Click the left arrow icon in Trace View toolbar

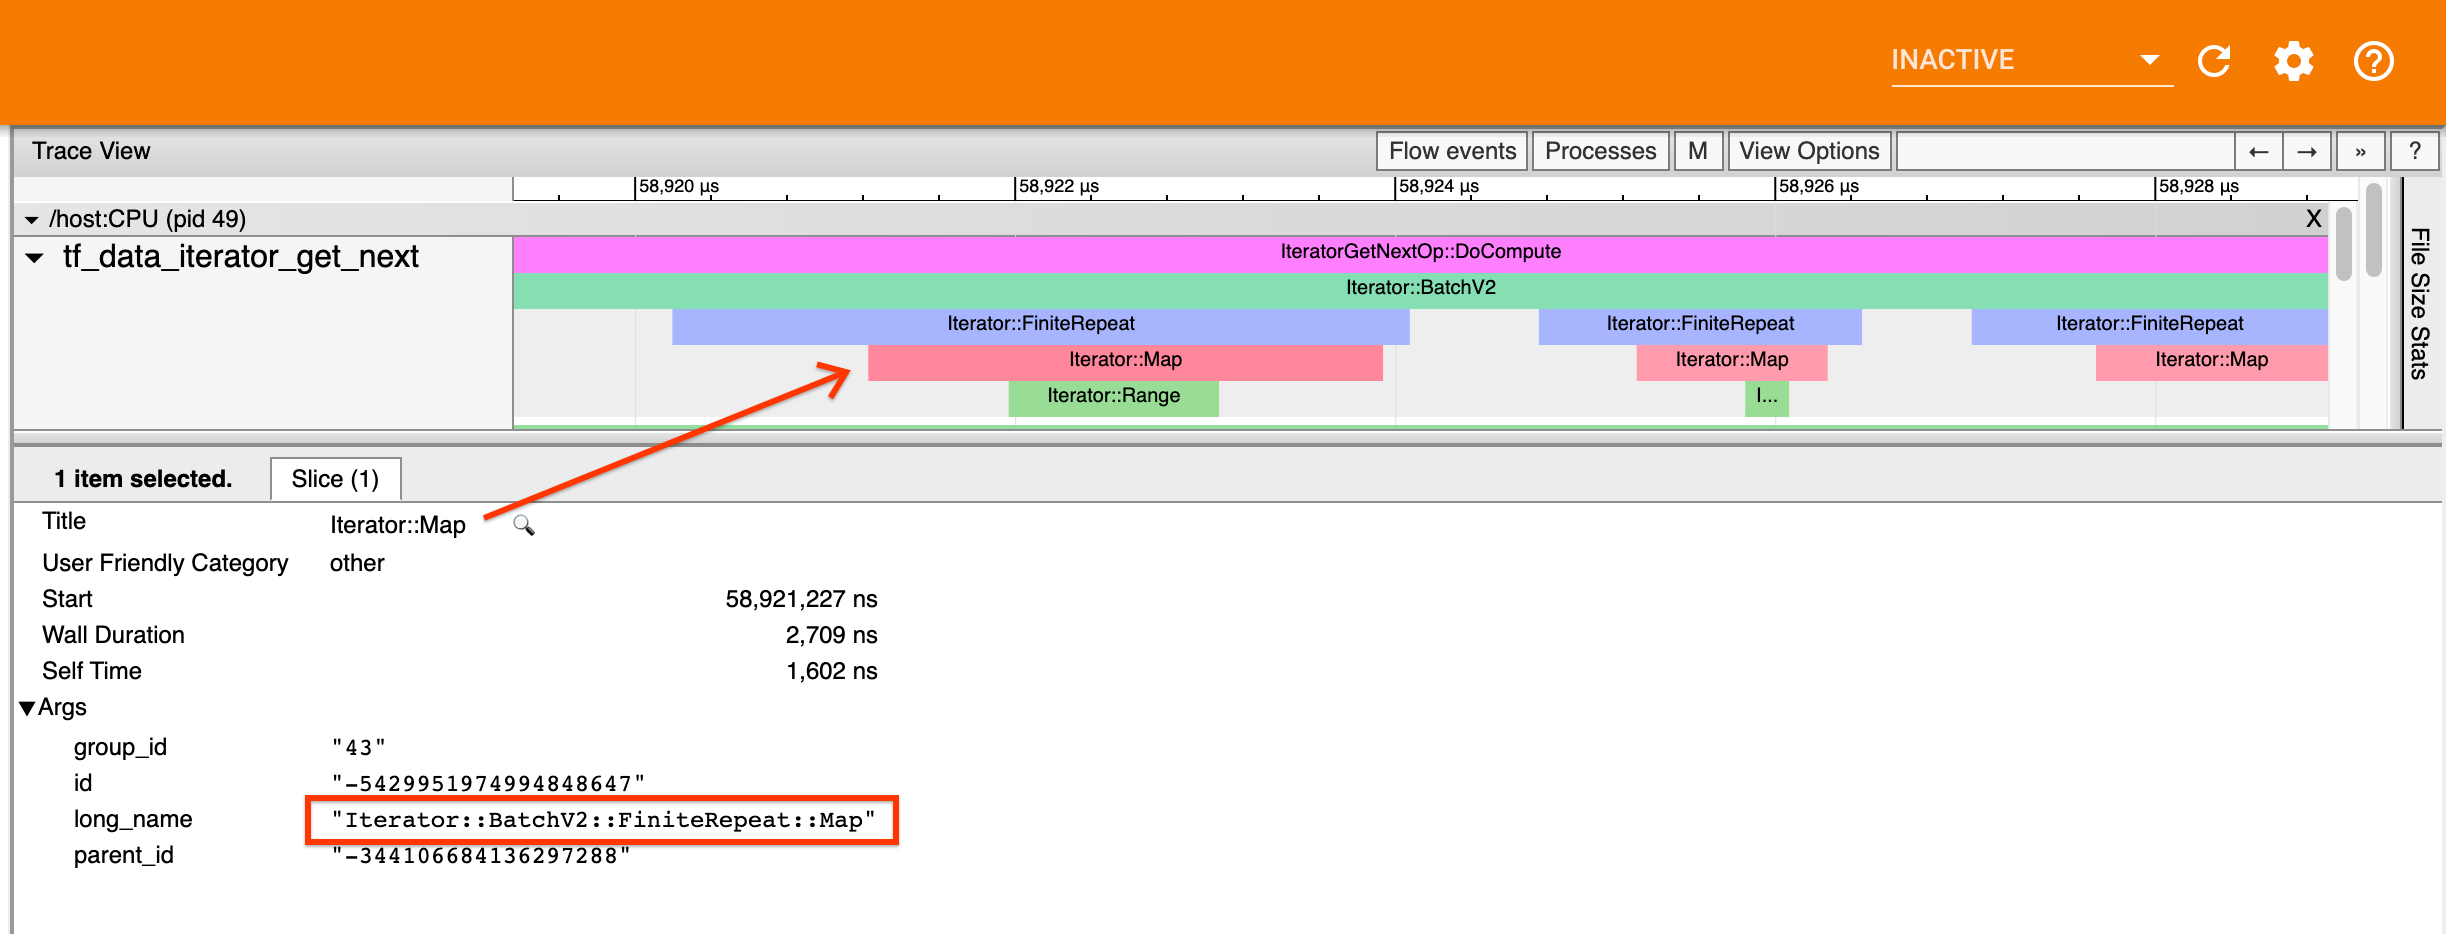2259,151
